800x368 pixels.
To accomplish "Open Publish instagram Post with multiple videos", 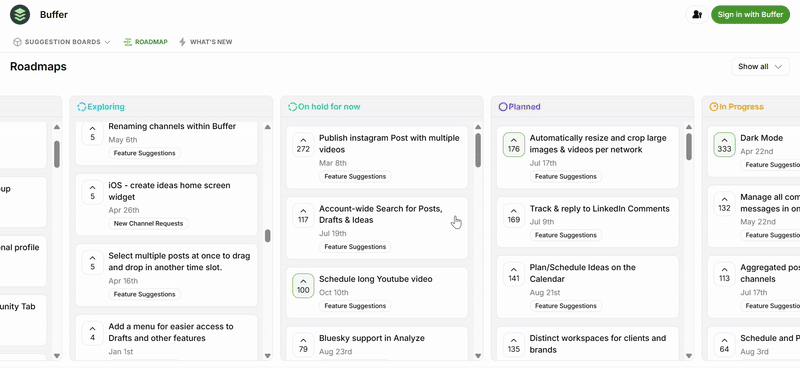I will [x=389, y=144].
